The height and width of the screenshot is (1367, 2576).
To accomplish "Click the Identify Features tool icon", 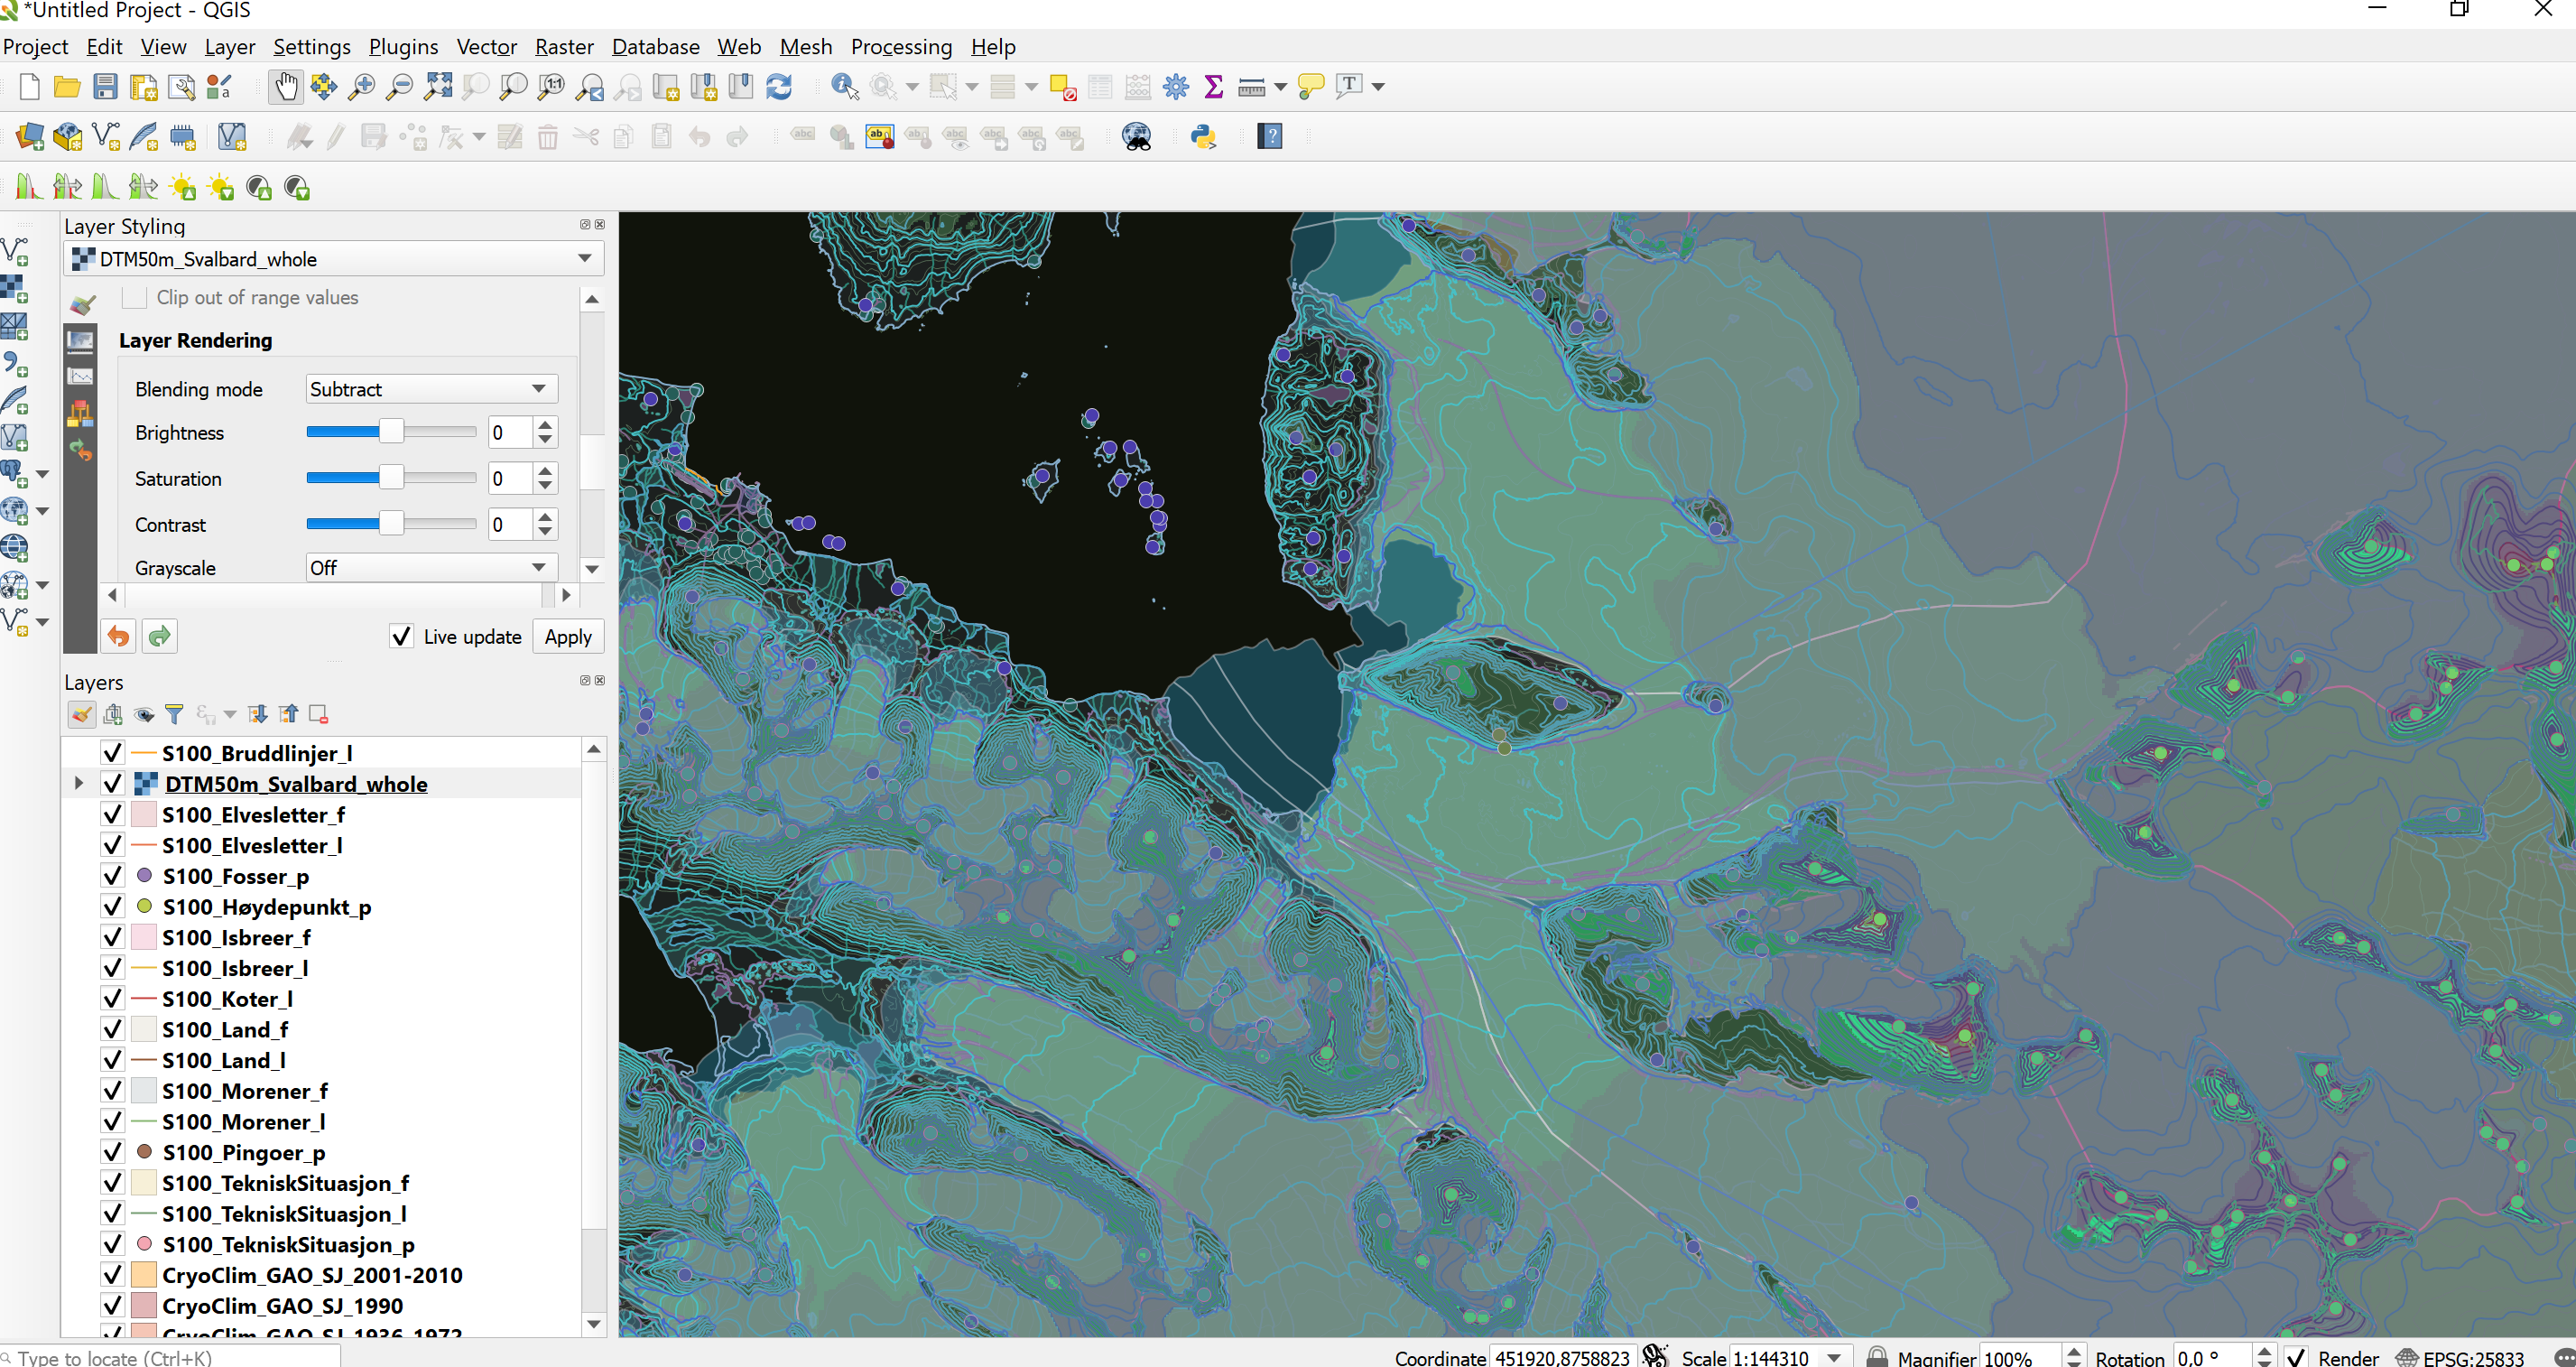I will pos(844,87).
